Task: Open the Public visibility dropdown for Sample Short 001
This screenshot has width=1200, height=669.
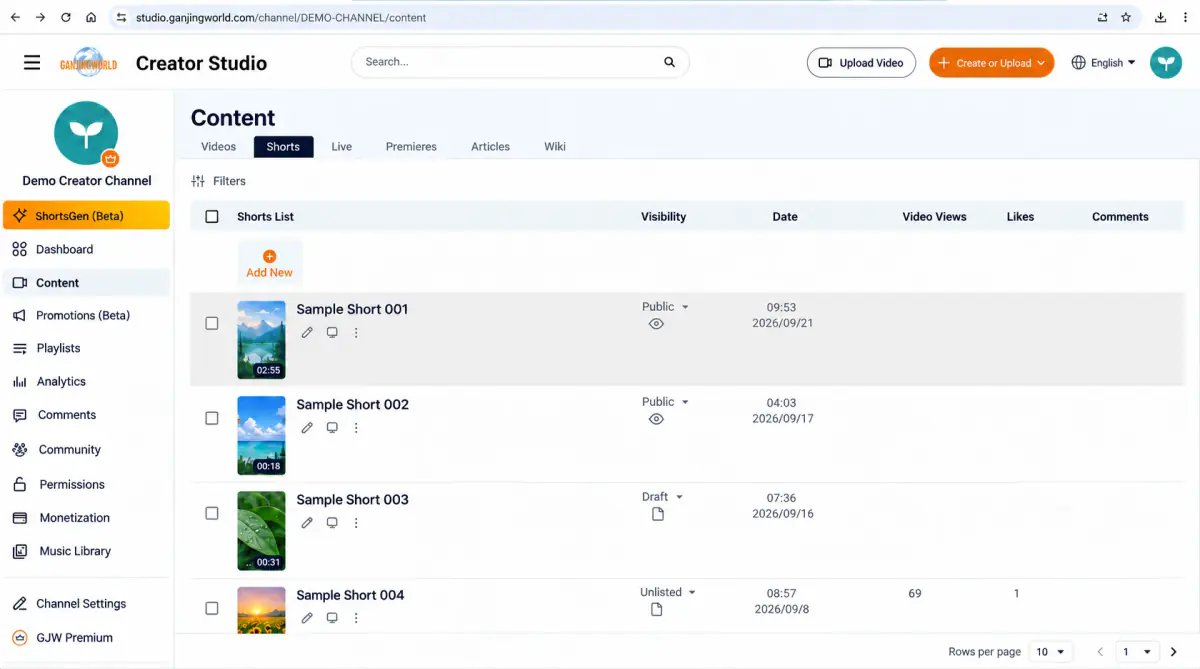Action: coord(666,307)
